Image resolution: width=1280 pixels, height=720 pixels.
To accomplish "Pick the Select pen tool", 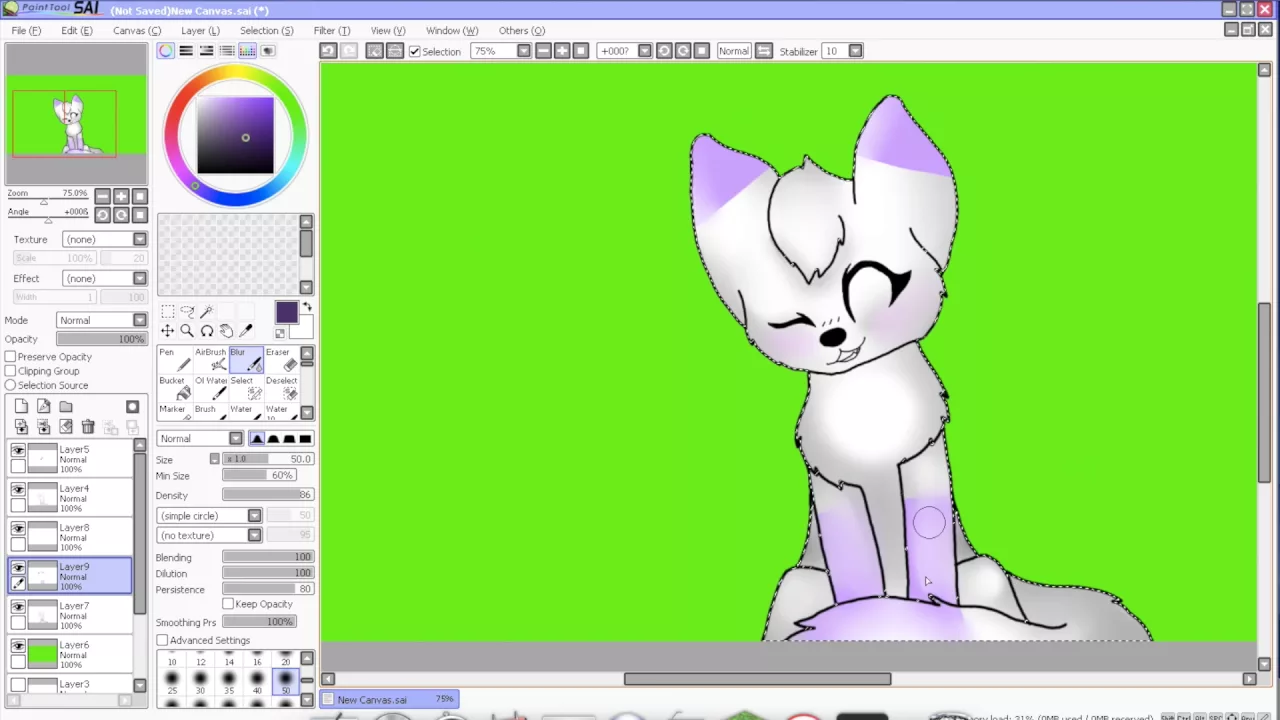I will pos(246,388).
